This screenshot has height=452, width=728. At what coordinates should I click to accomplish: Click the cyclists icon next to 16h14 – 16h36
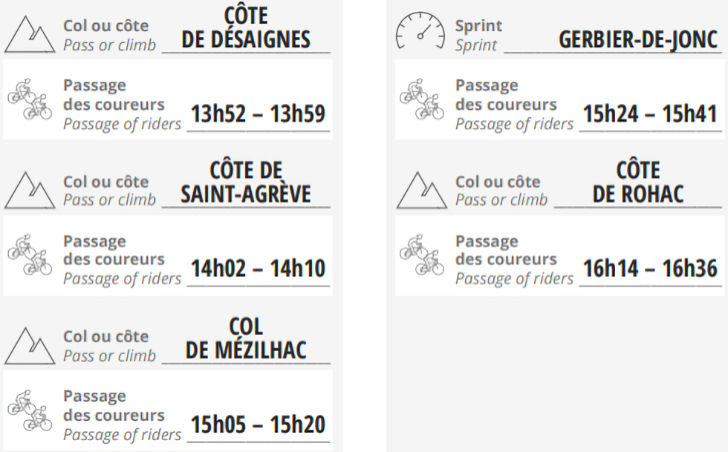point(421,255)
